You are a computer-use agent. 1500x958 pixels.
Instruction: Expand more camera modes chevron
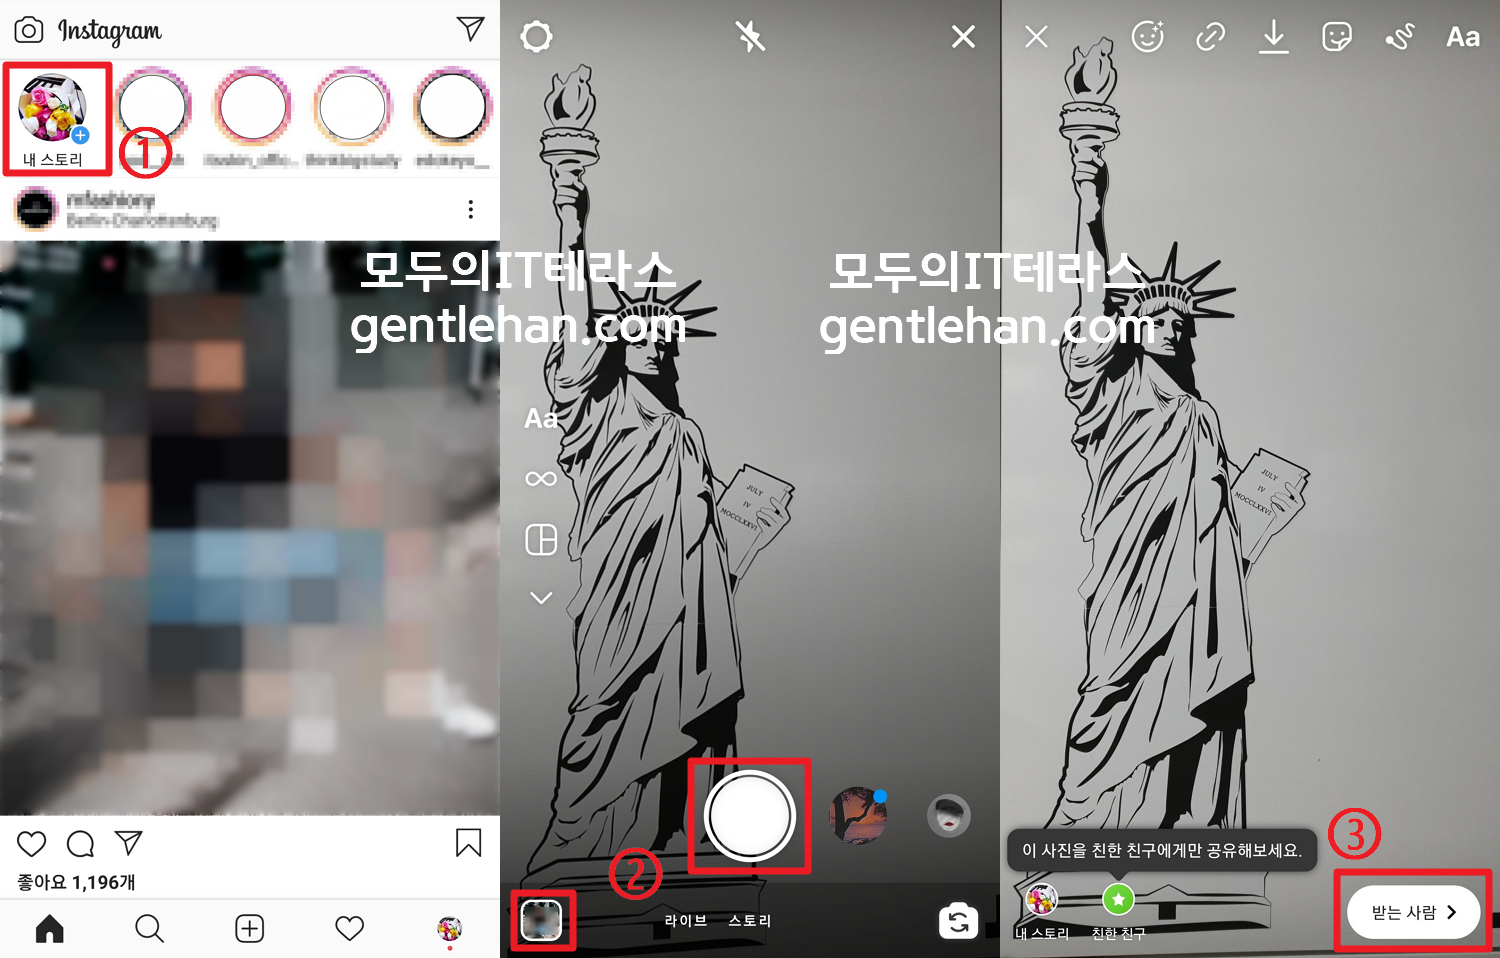pos(541,598)
